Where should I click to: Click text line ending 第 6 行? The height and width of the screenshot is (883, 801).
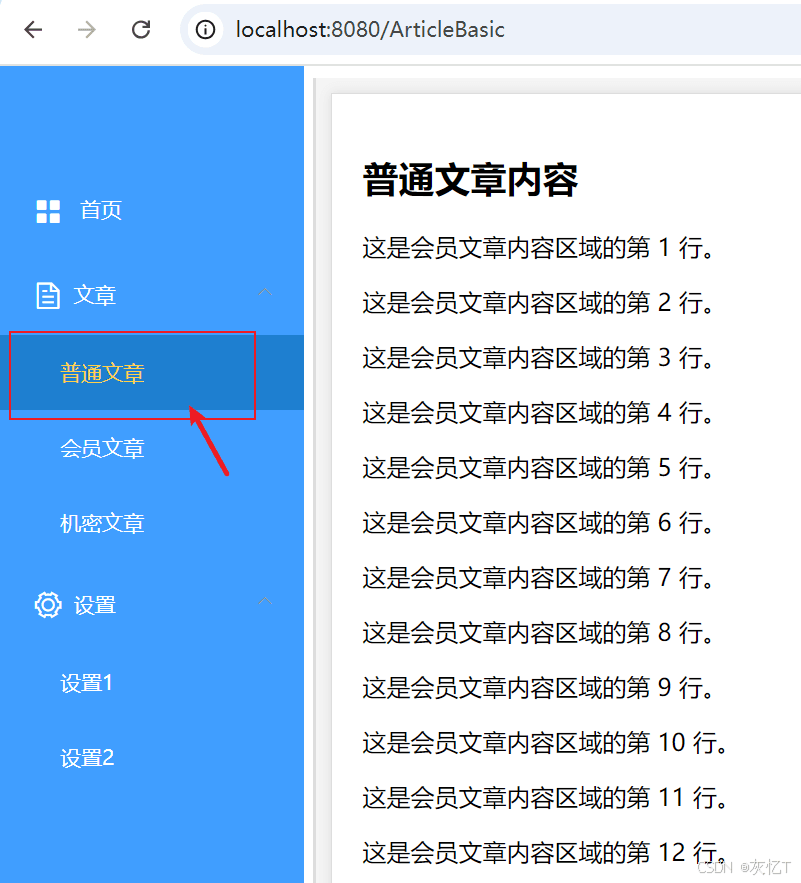538,523
